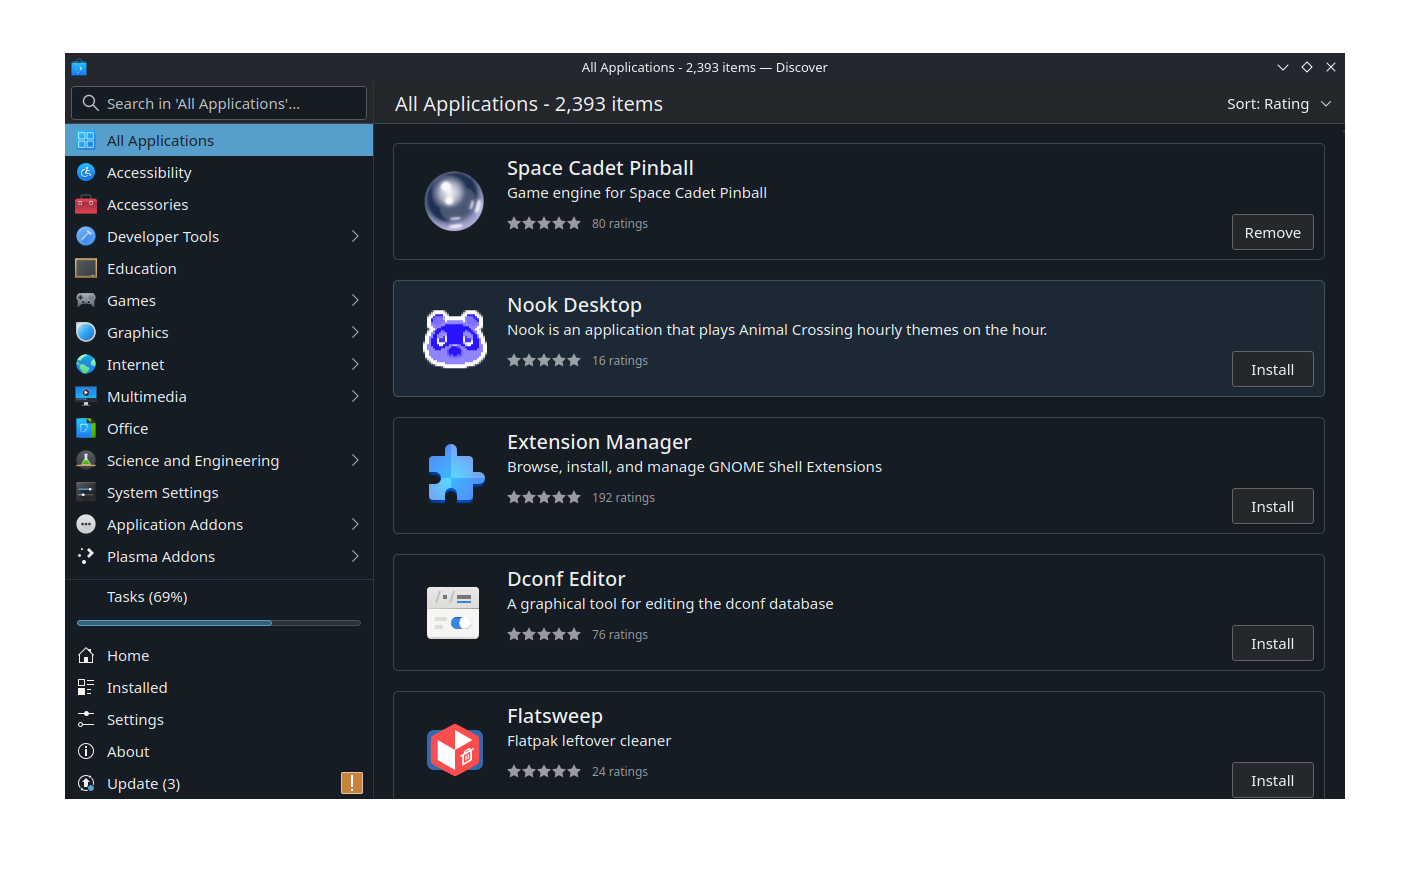Click the Plasma Addons icon
The image size is (1410, 876).
(86, 556)
